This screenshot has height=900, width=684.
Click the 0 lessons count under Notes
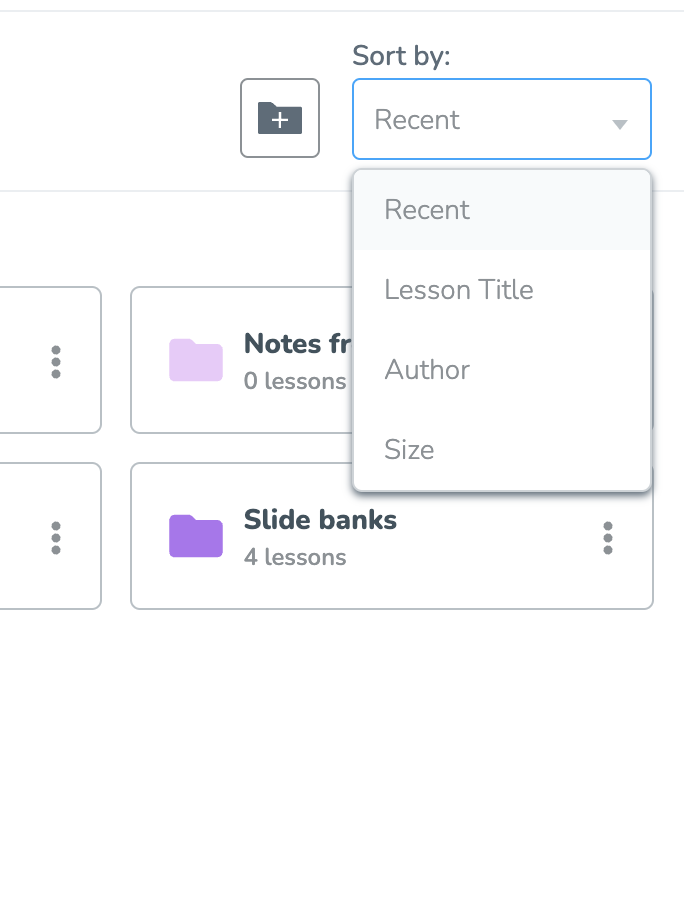[295, 381]
